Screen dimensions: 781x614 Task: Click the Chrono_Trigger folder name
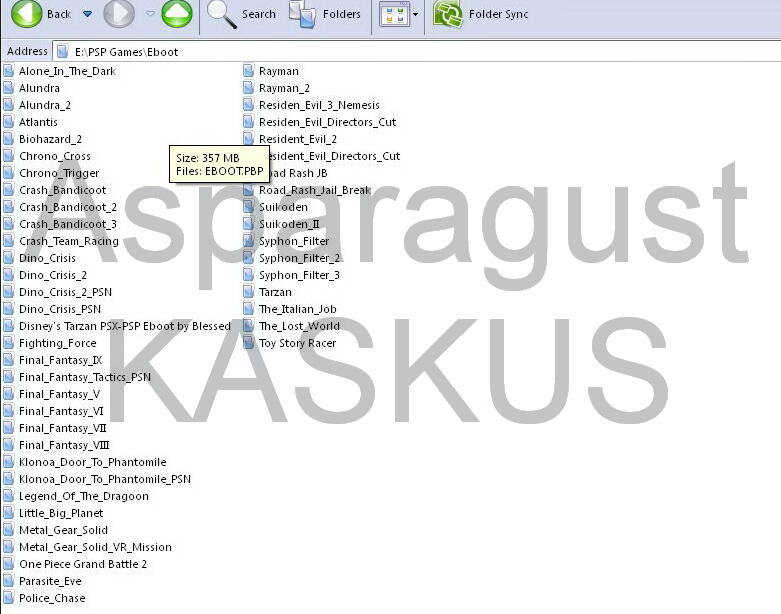click(x=59, y=173)
